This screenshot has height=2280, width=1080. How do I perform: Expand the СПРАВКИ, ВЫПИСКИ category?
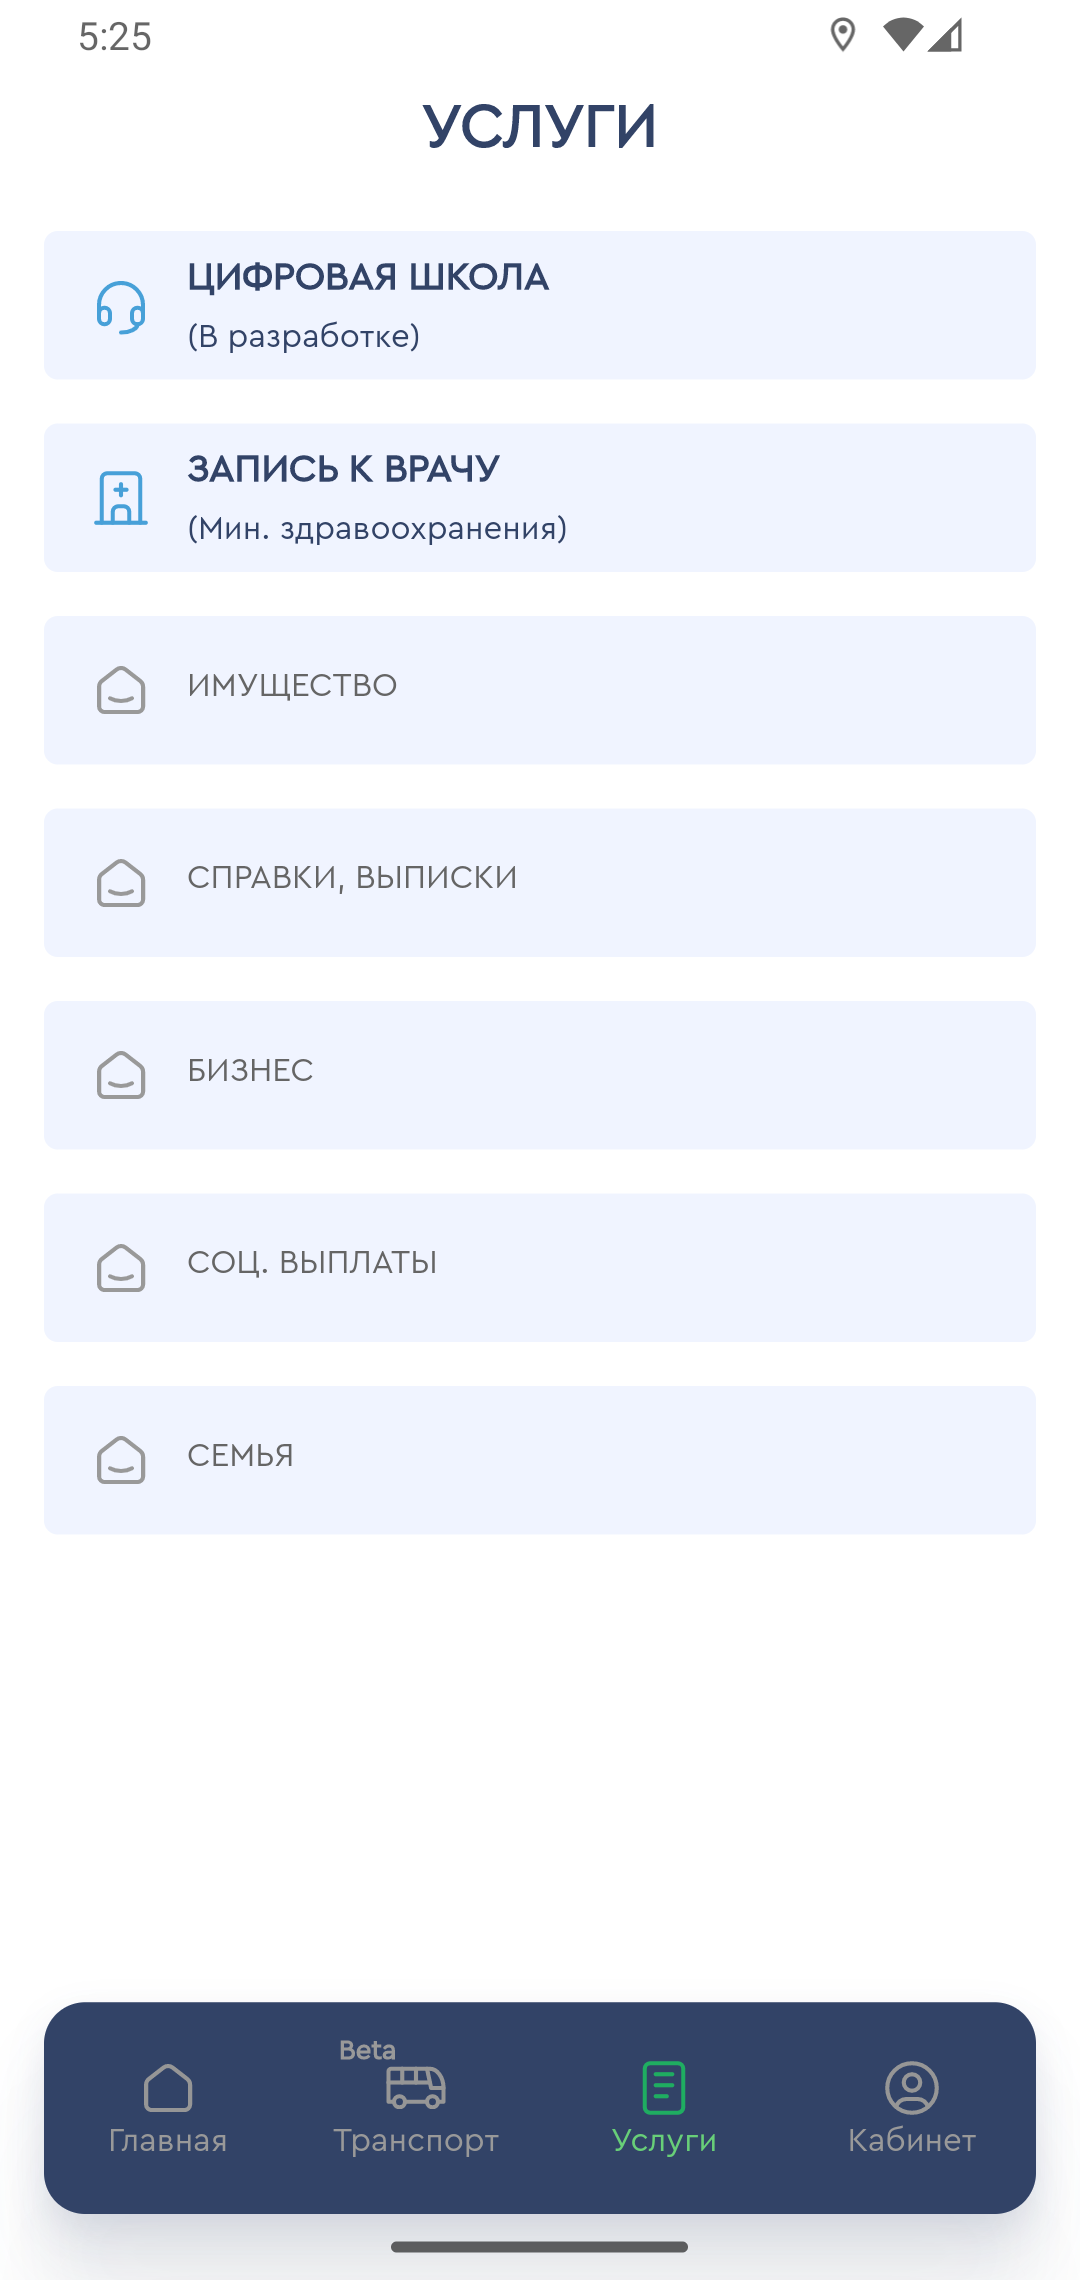540,883
